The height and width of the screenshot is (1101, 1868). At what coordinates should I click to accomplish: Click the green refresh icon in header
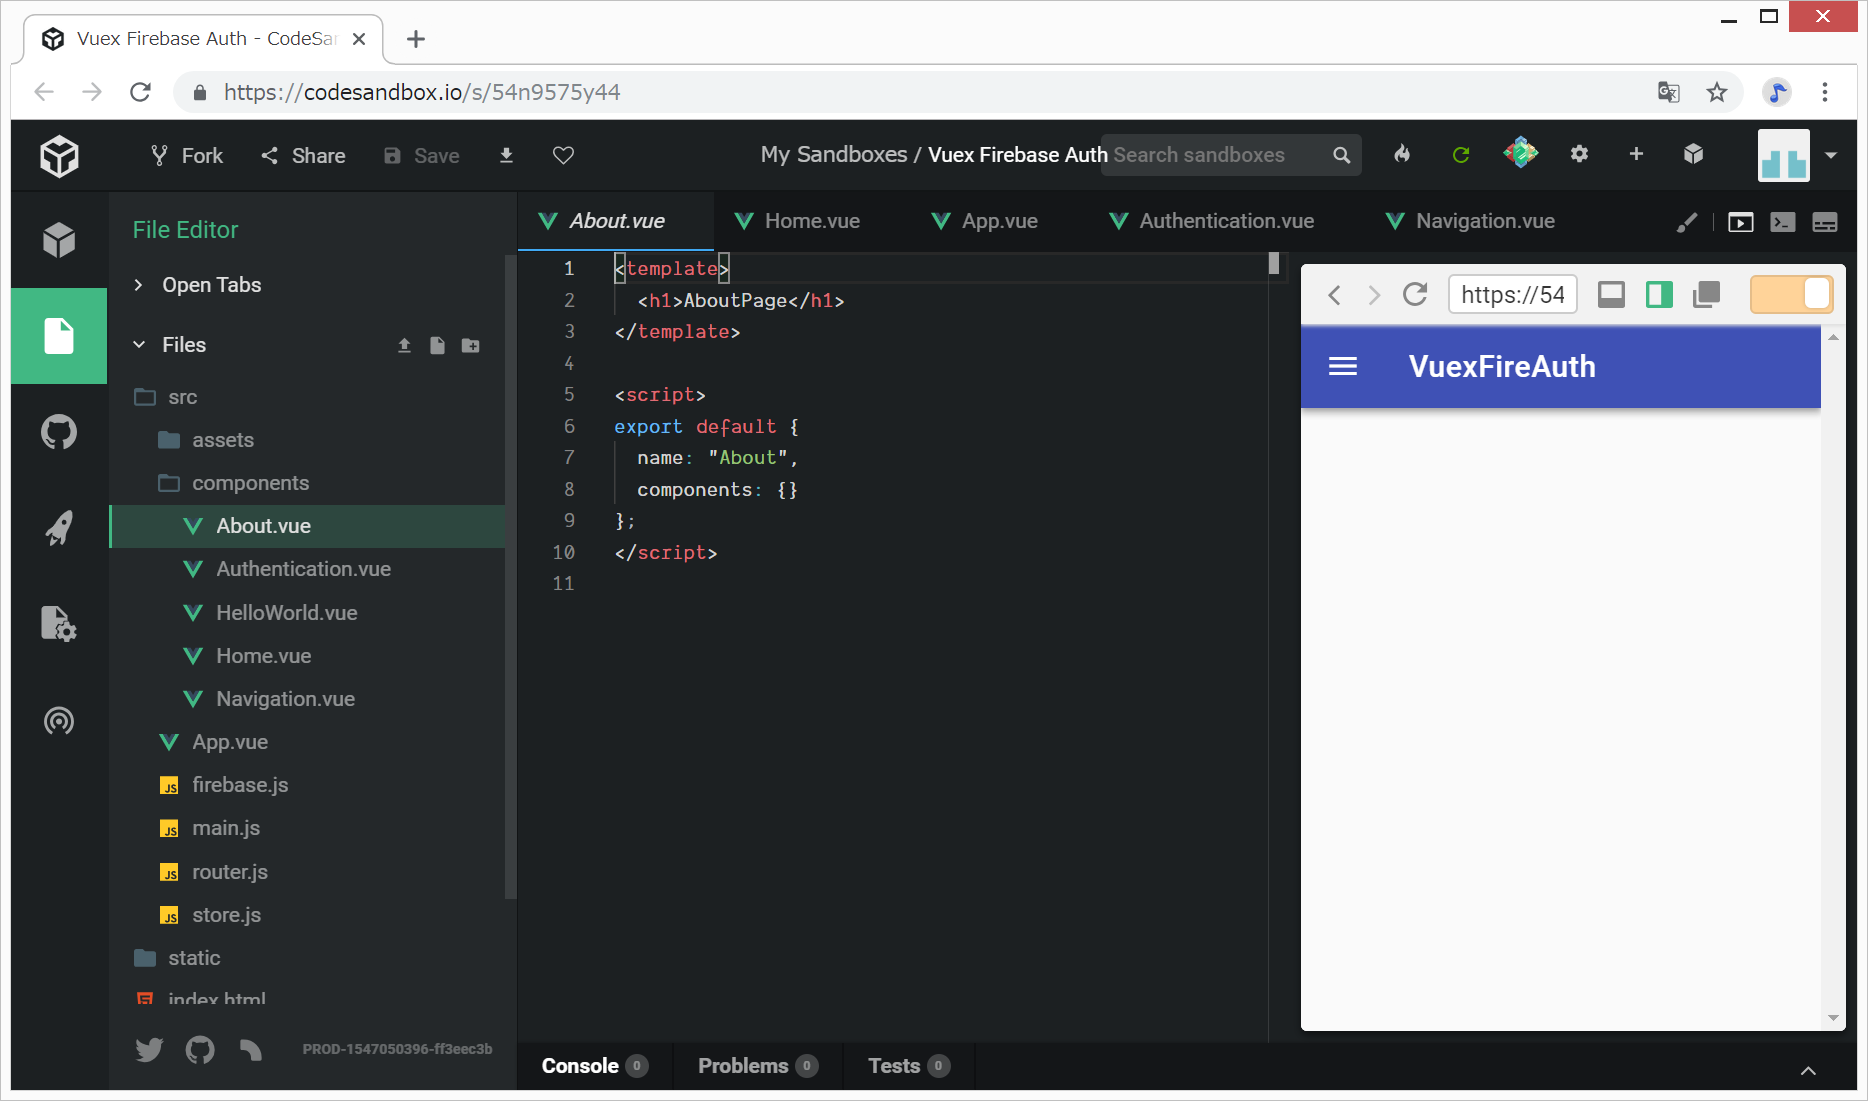click(1461, 154)
